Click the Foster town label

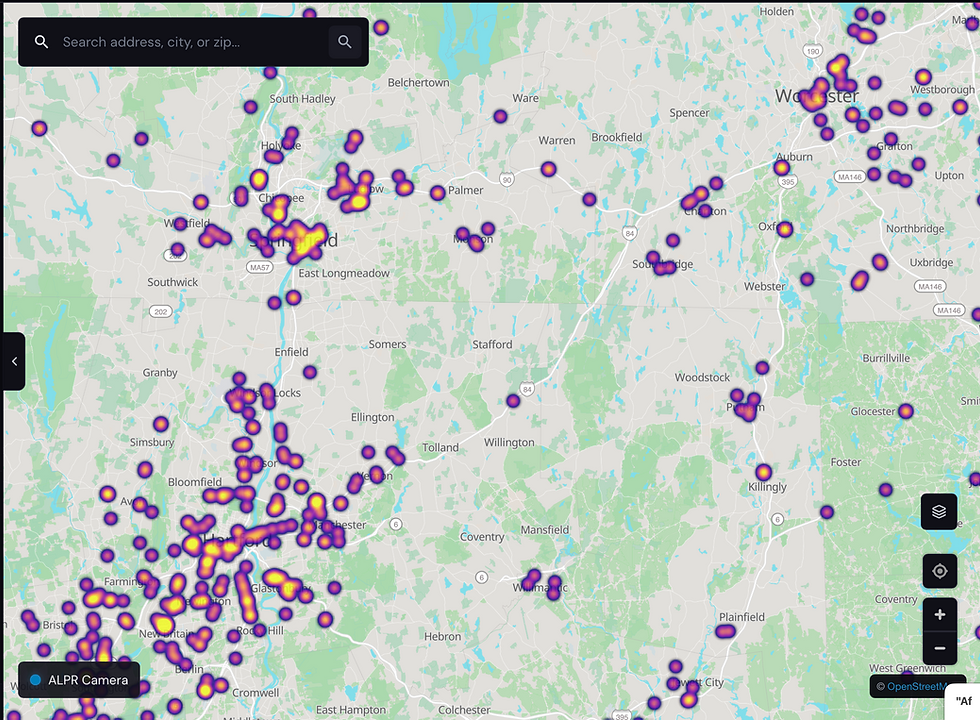click(846, 462)
